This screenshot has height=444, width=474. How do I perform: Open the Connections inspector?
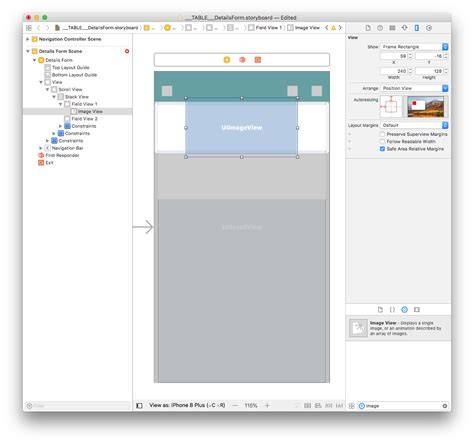(x=429, y=28)
